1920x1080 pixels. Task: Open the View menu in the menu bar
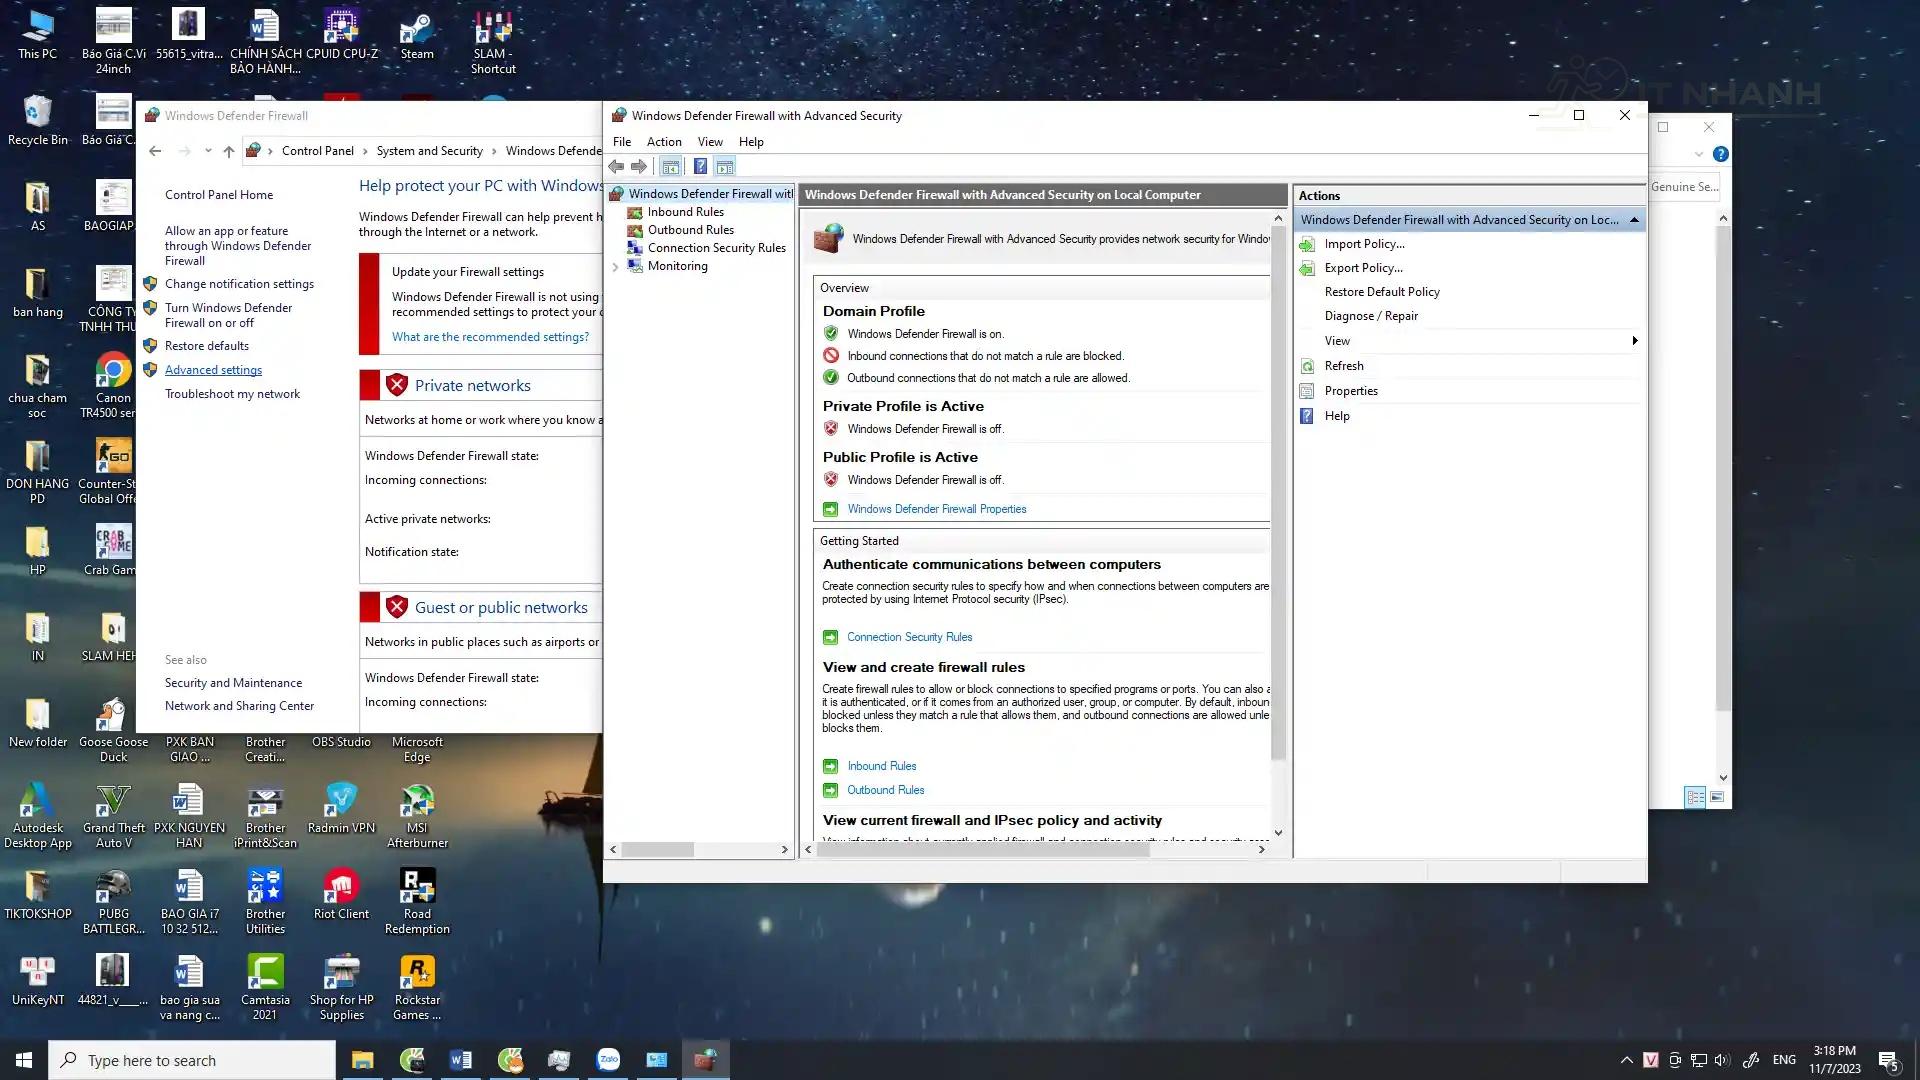pos(710,142)
